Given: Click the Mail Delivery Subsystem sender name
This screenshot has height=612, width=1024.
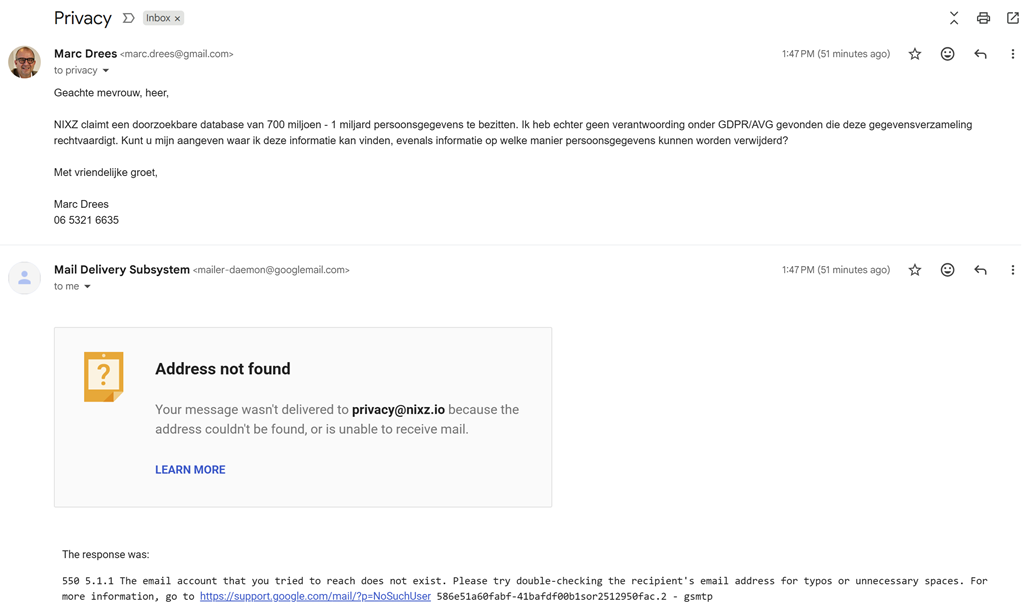Looking at the screenshot, I should click(122, 270).
